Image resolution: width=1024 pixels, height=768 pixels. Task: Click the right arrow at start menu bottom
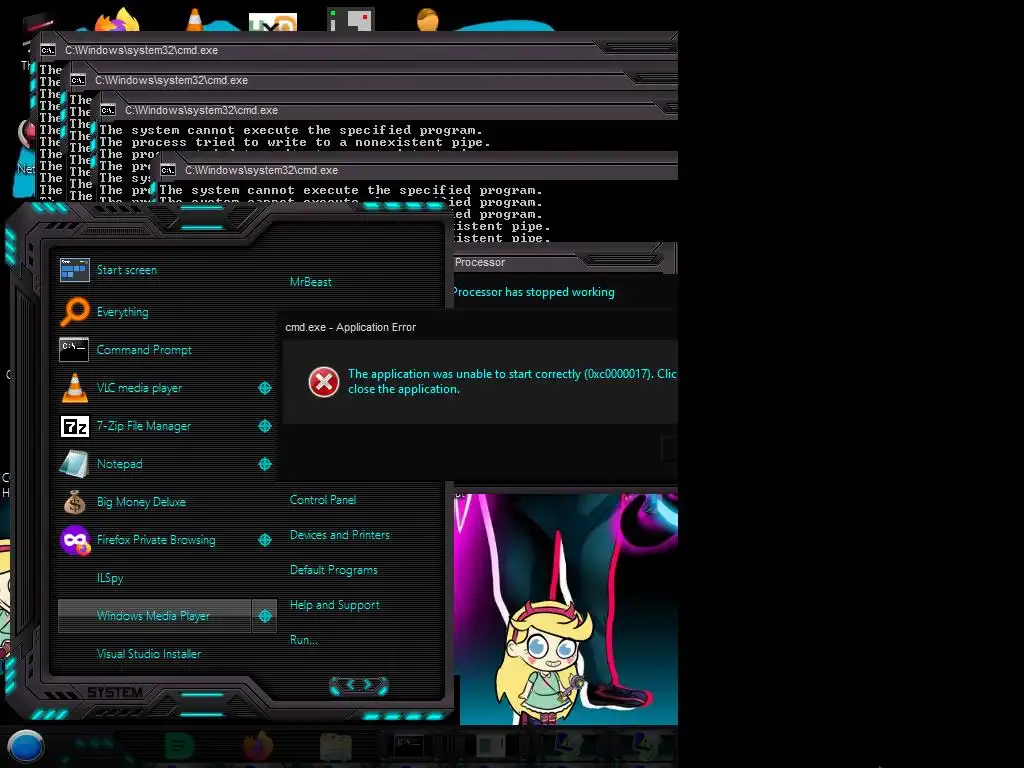coord(369,684)
